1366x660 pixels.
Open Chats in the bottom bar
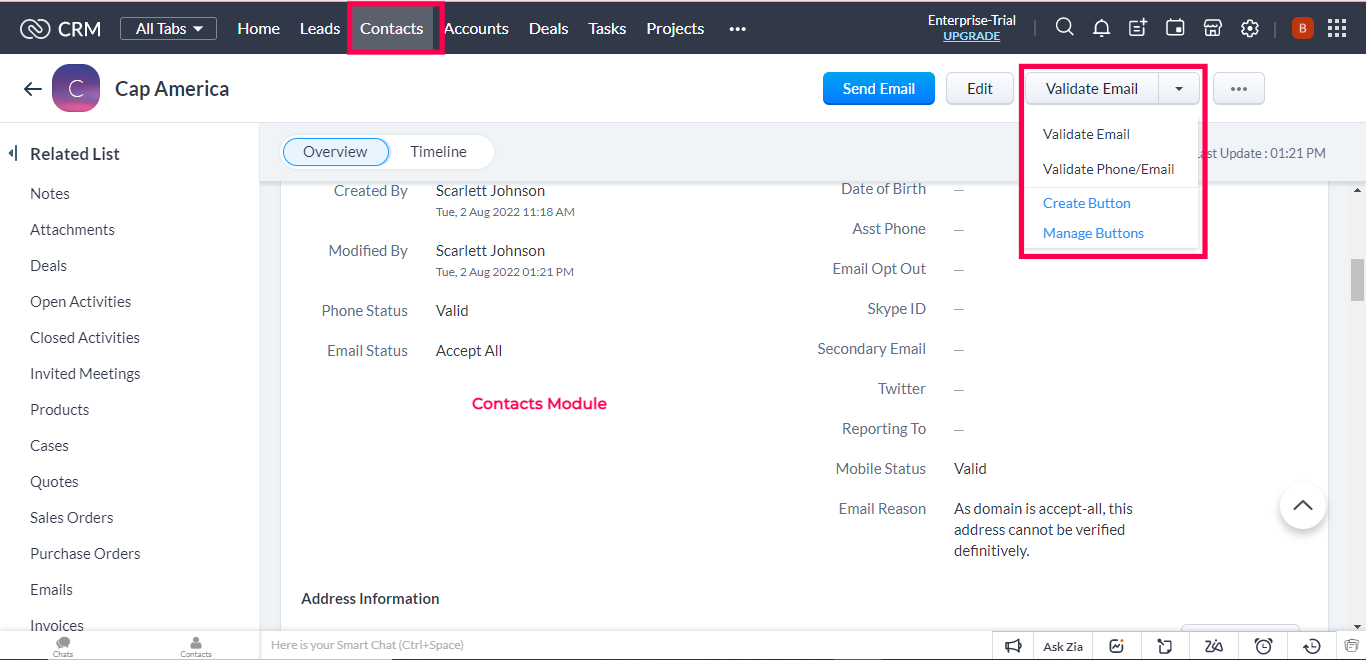[63, 647]
